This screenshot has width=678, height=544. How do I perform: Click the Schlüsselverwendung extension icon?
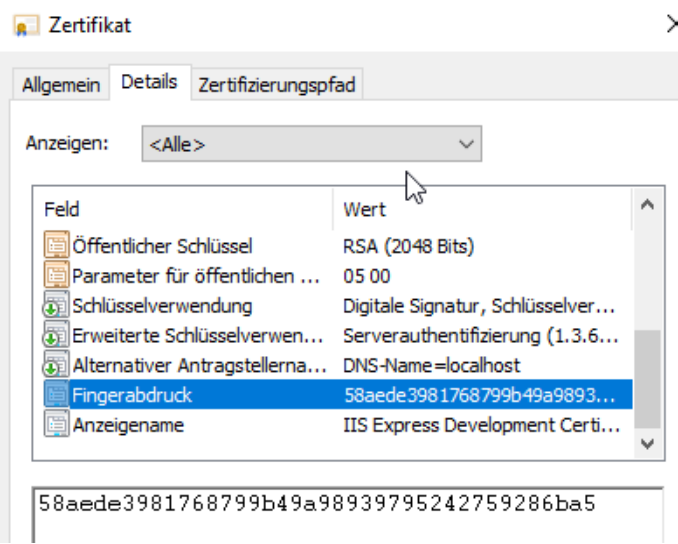click(55, 304)
